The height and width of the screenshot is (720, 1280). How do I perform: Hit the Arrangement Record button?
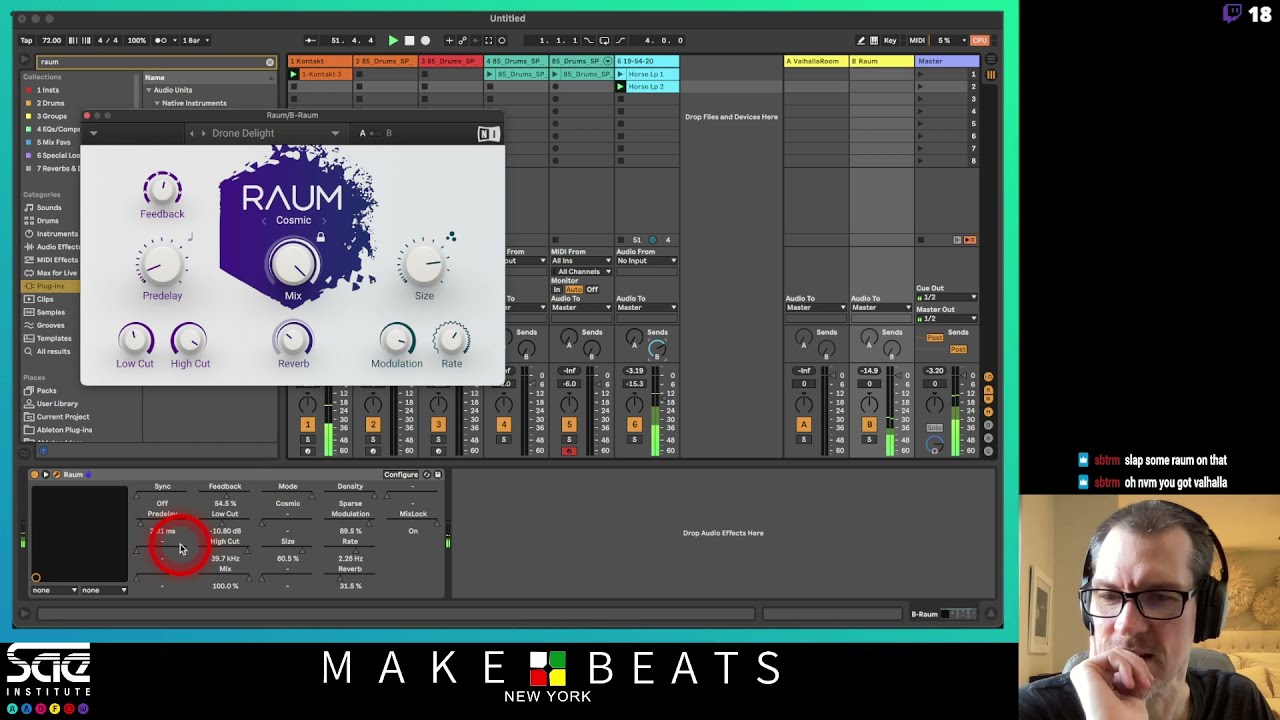(425, 41)
